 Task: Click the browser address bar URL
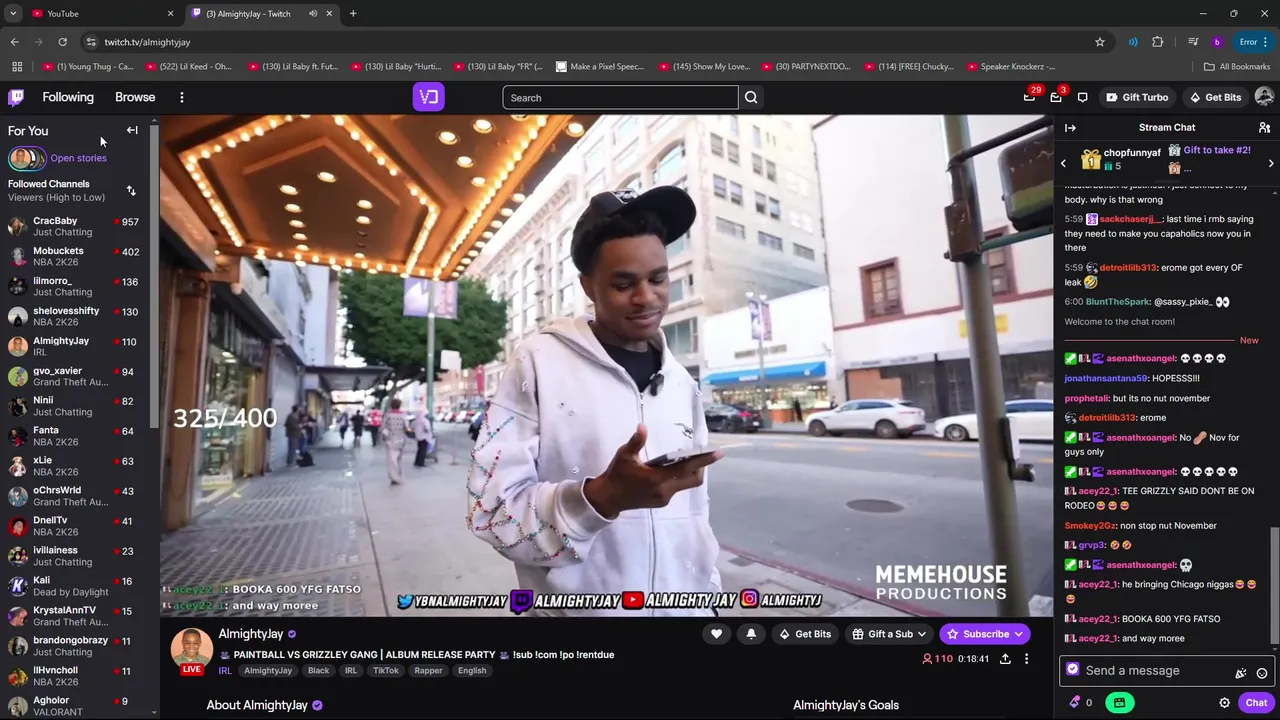147,42
